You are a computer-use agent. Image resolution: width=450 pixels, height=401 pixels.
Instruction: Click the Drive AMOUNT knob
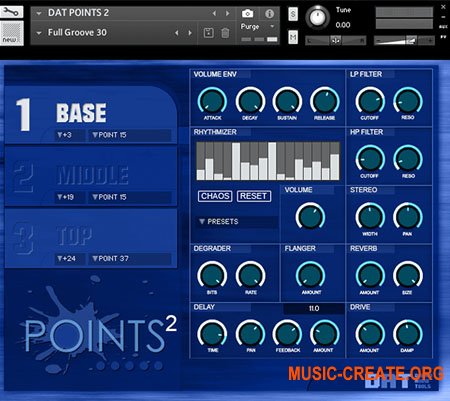[x=370, y=334]
